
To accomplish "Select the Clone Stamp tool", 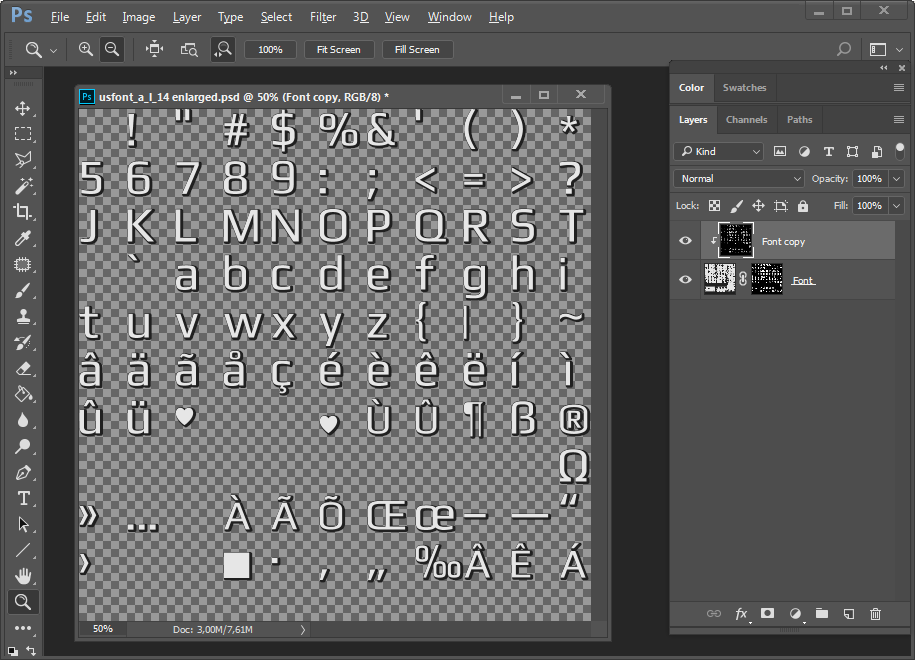I will [23, 317].
